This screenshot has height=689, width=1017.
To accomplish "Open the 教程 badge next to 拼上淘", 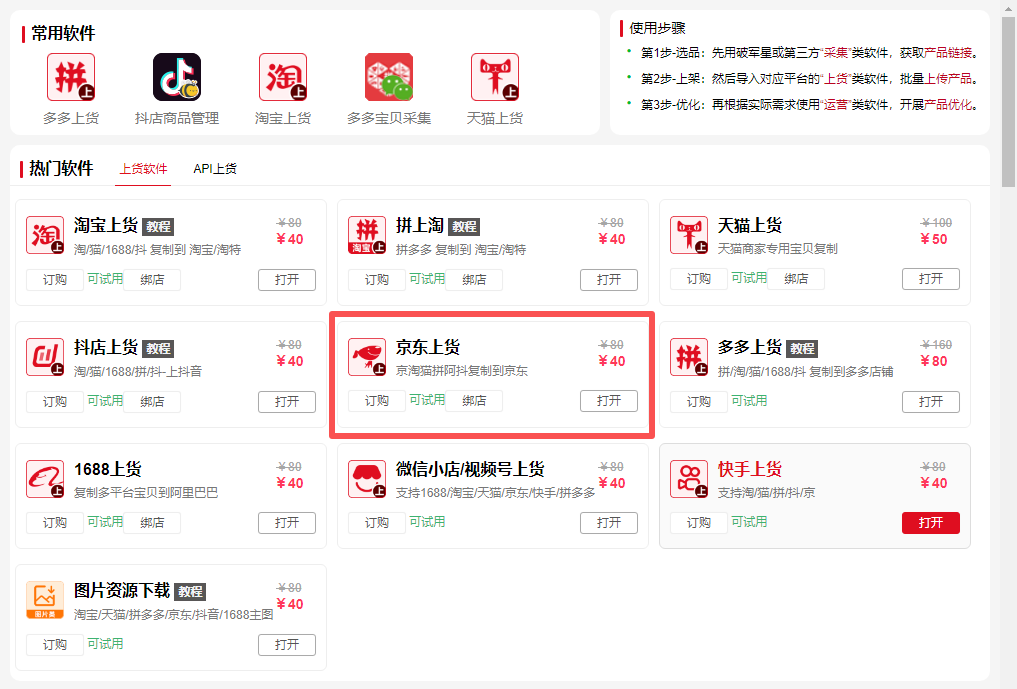I will 464,226.
